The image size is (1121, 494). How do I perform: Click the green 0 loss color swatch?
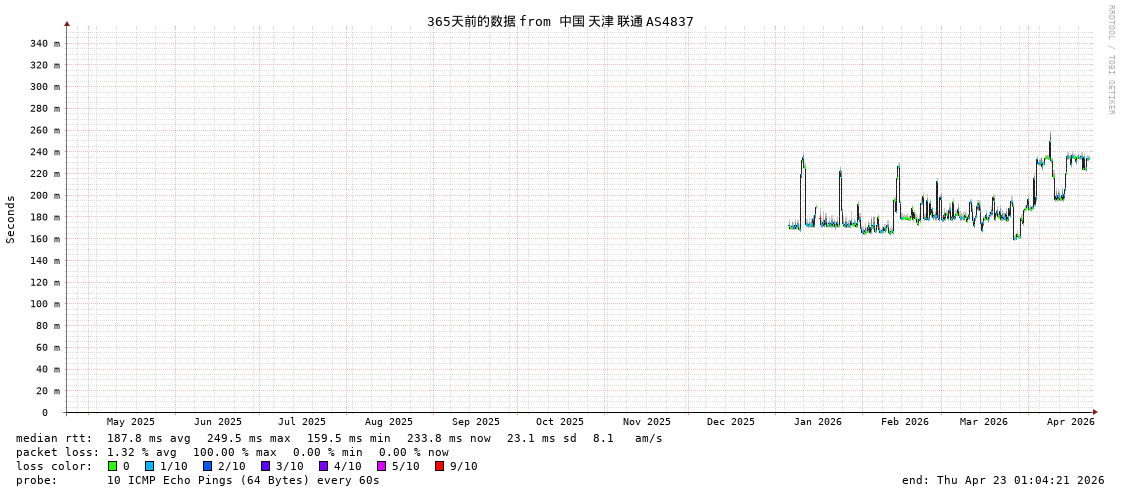pyautogui.click(x=113, y=466)
